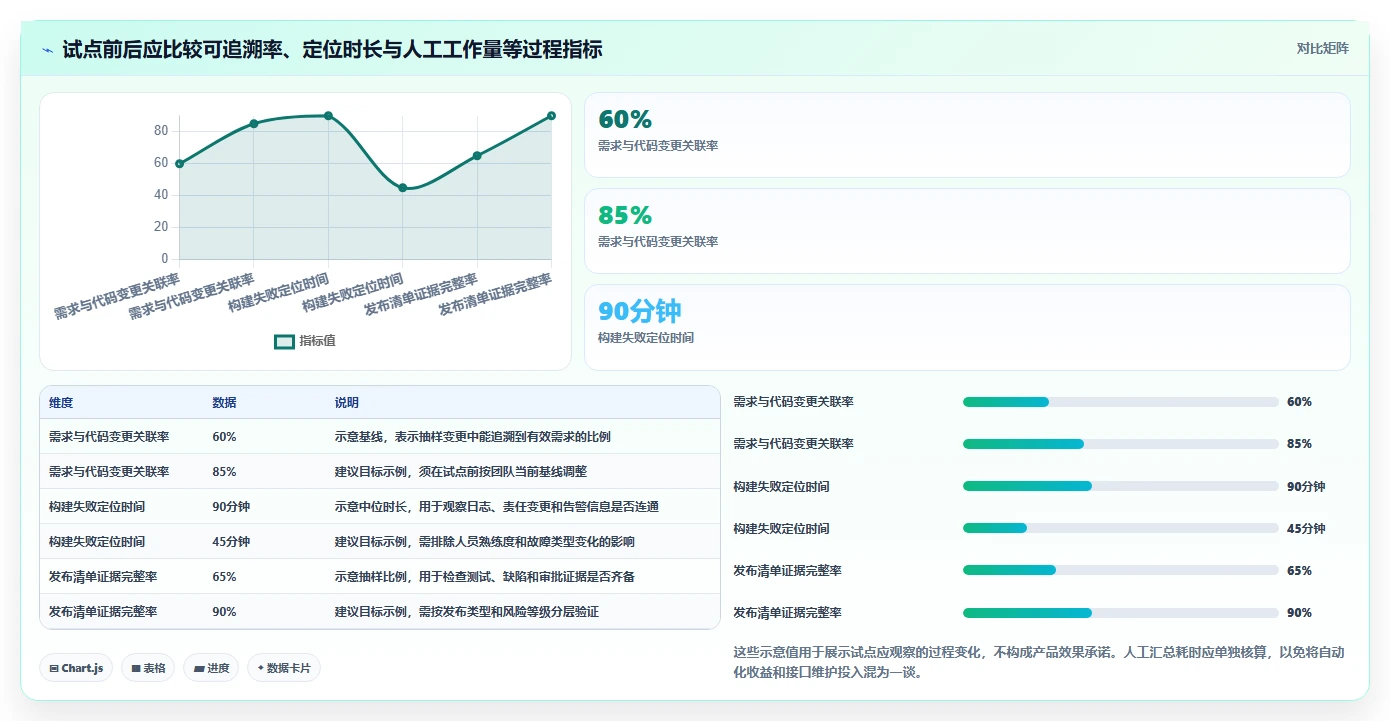Select the table cell showing 65%

pyautogui.click(x=224, y=577)
